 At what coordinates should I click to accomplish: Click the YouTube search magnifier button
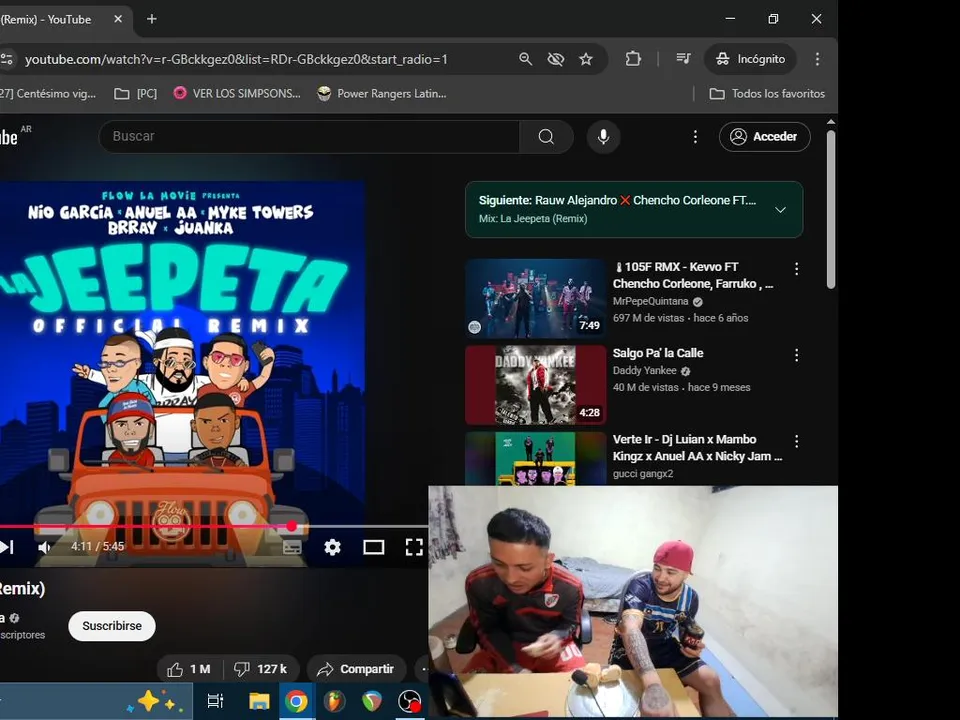[546, 137]
